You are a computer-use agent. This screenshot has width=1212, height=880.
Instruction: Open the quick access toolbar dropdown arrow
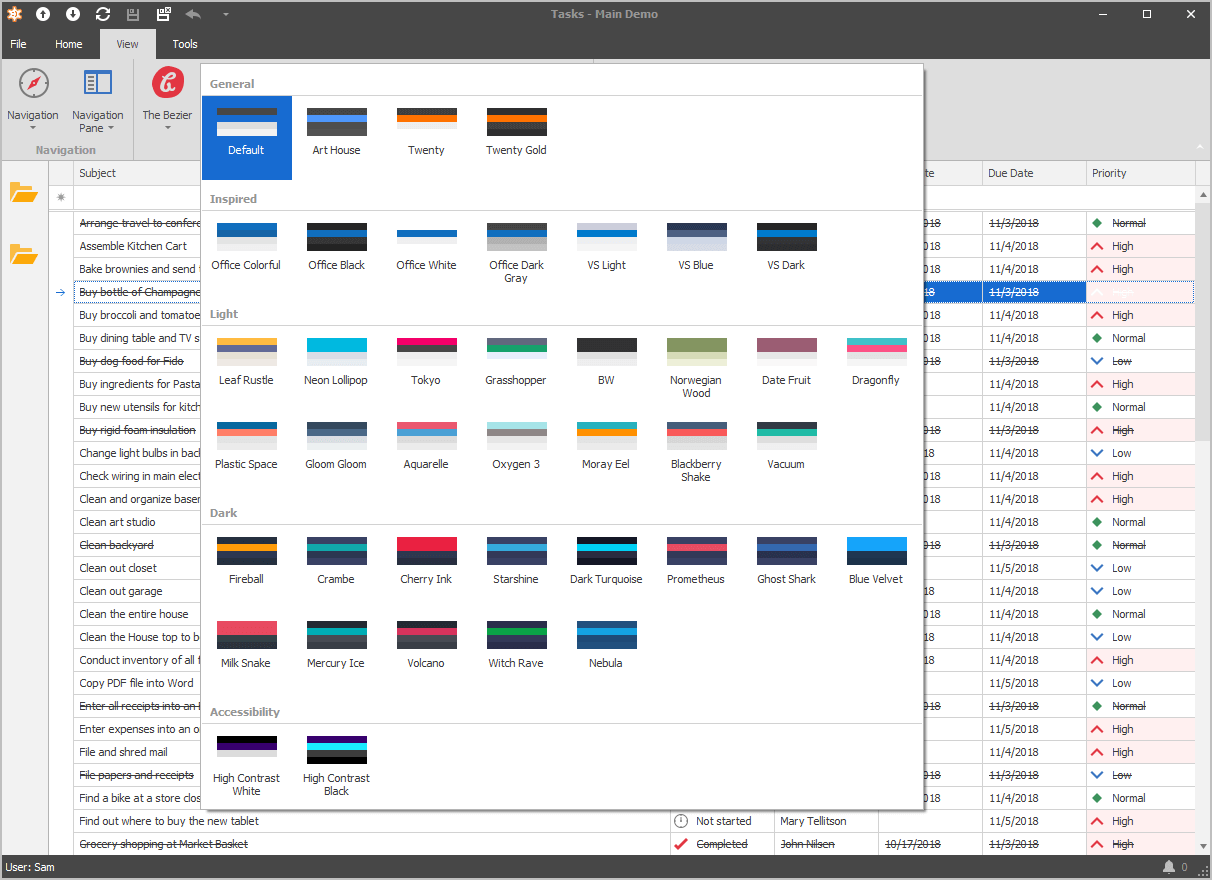click(x=225, y=14)
